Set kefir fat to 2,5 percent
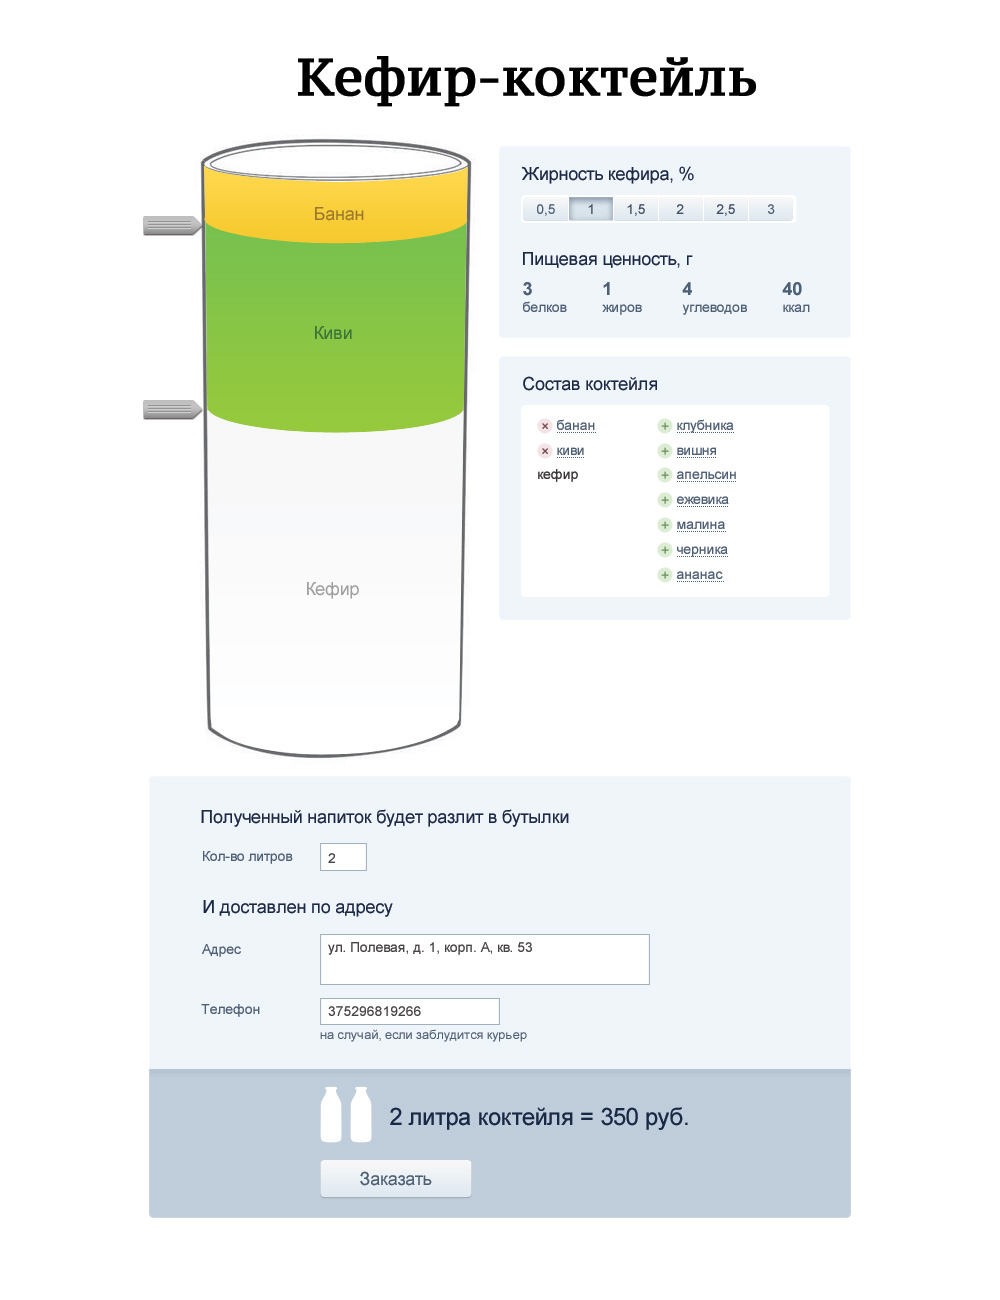The height and width of the screenshot is (1300, 1000). click(726, 209)
